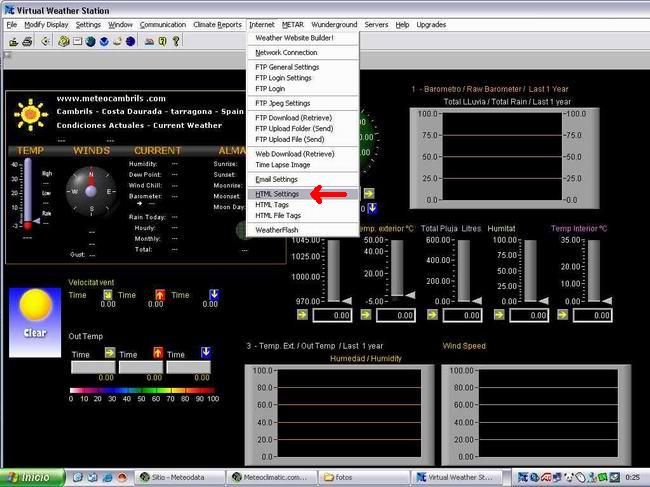This screenshot has height=487, width=650.
Task: Click the white card toolbar icon
Action: (78, 41)
